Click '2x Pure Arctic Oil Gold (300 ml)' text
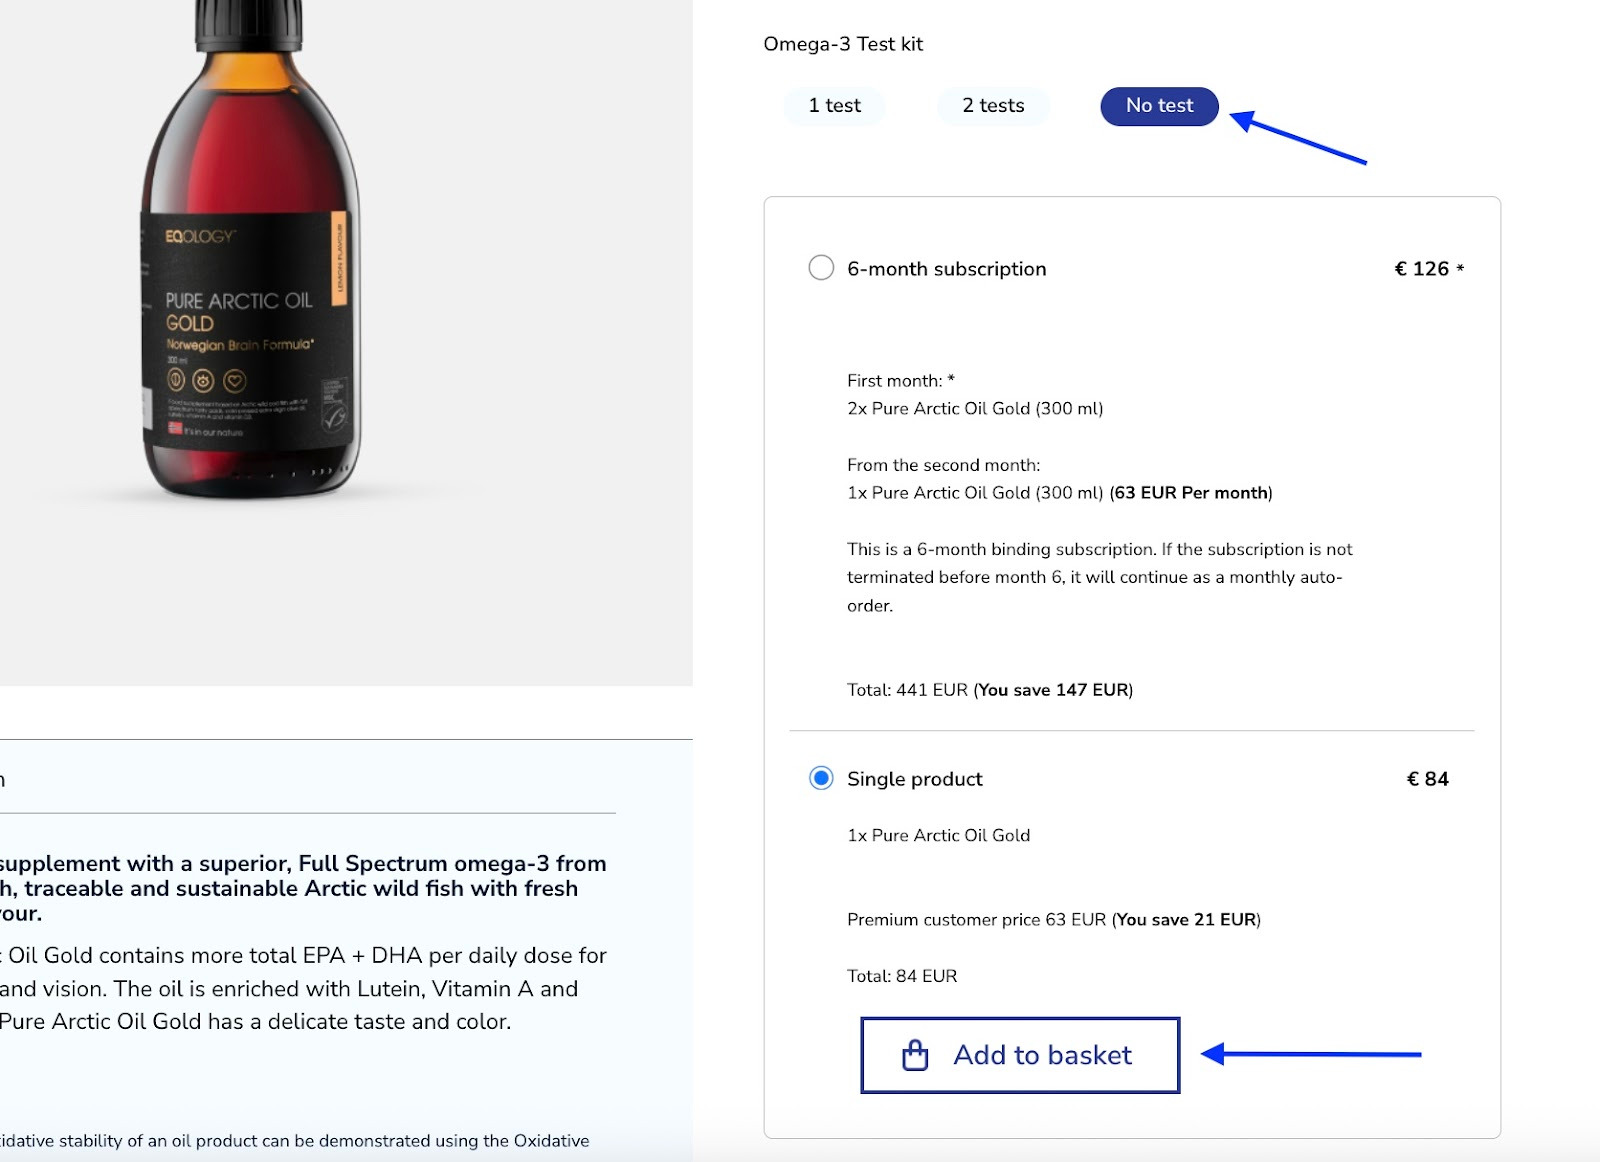This screenshot has width=1600, height=1162. (x=975, y=409)
